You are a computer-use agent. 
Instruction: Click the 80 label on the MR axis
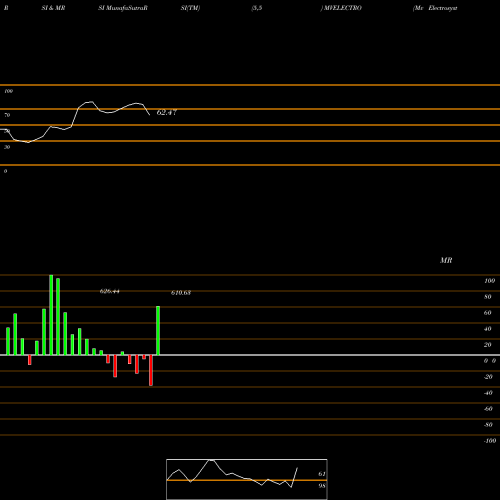pos(487,297)
